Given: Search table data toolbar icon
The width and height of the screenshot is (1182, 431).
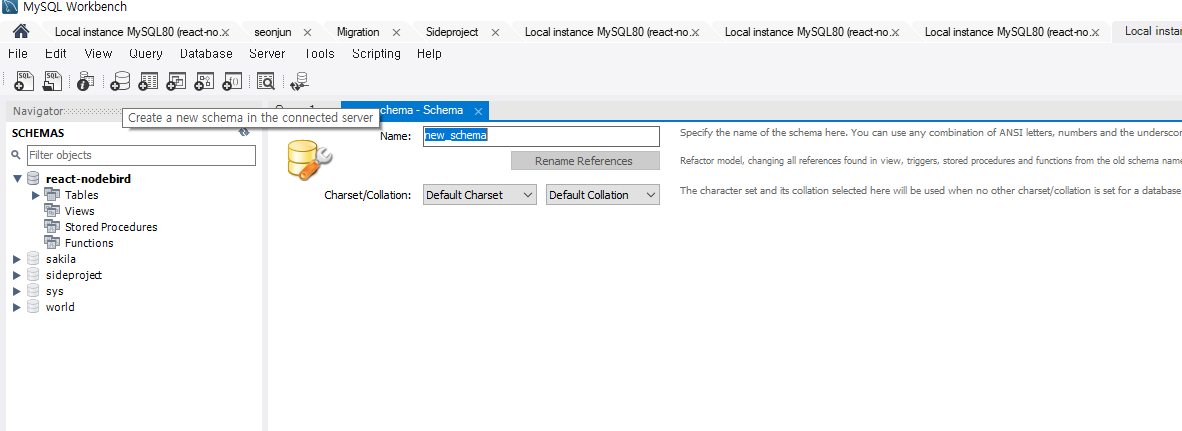Looking at the screenshot, I should pyautogui.click(x=266, y=81).
